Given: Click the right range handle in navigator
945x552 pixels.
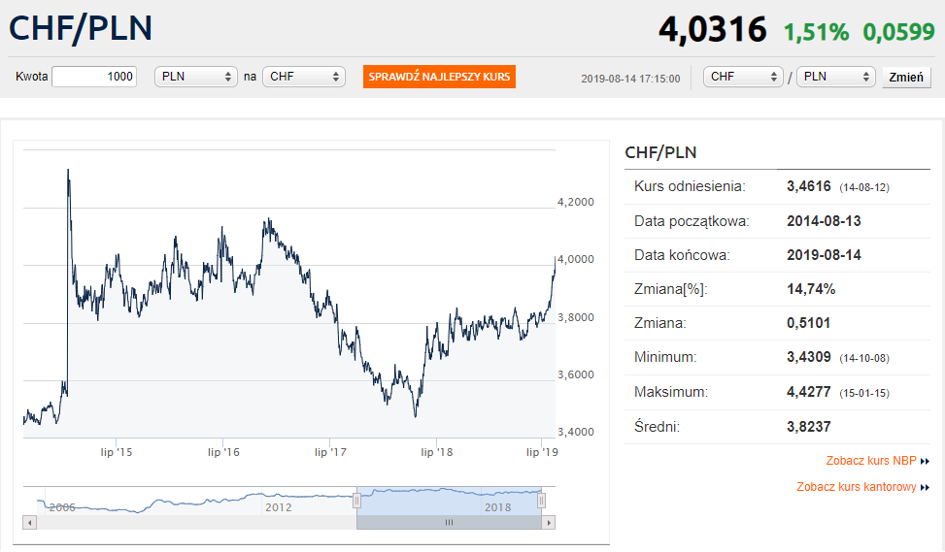Looking at the screenshot, I should click(x=541, y=499).
